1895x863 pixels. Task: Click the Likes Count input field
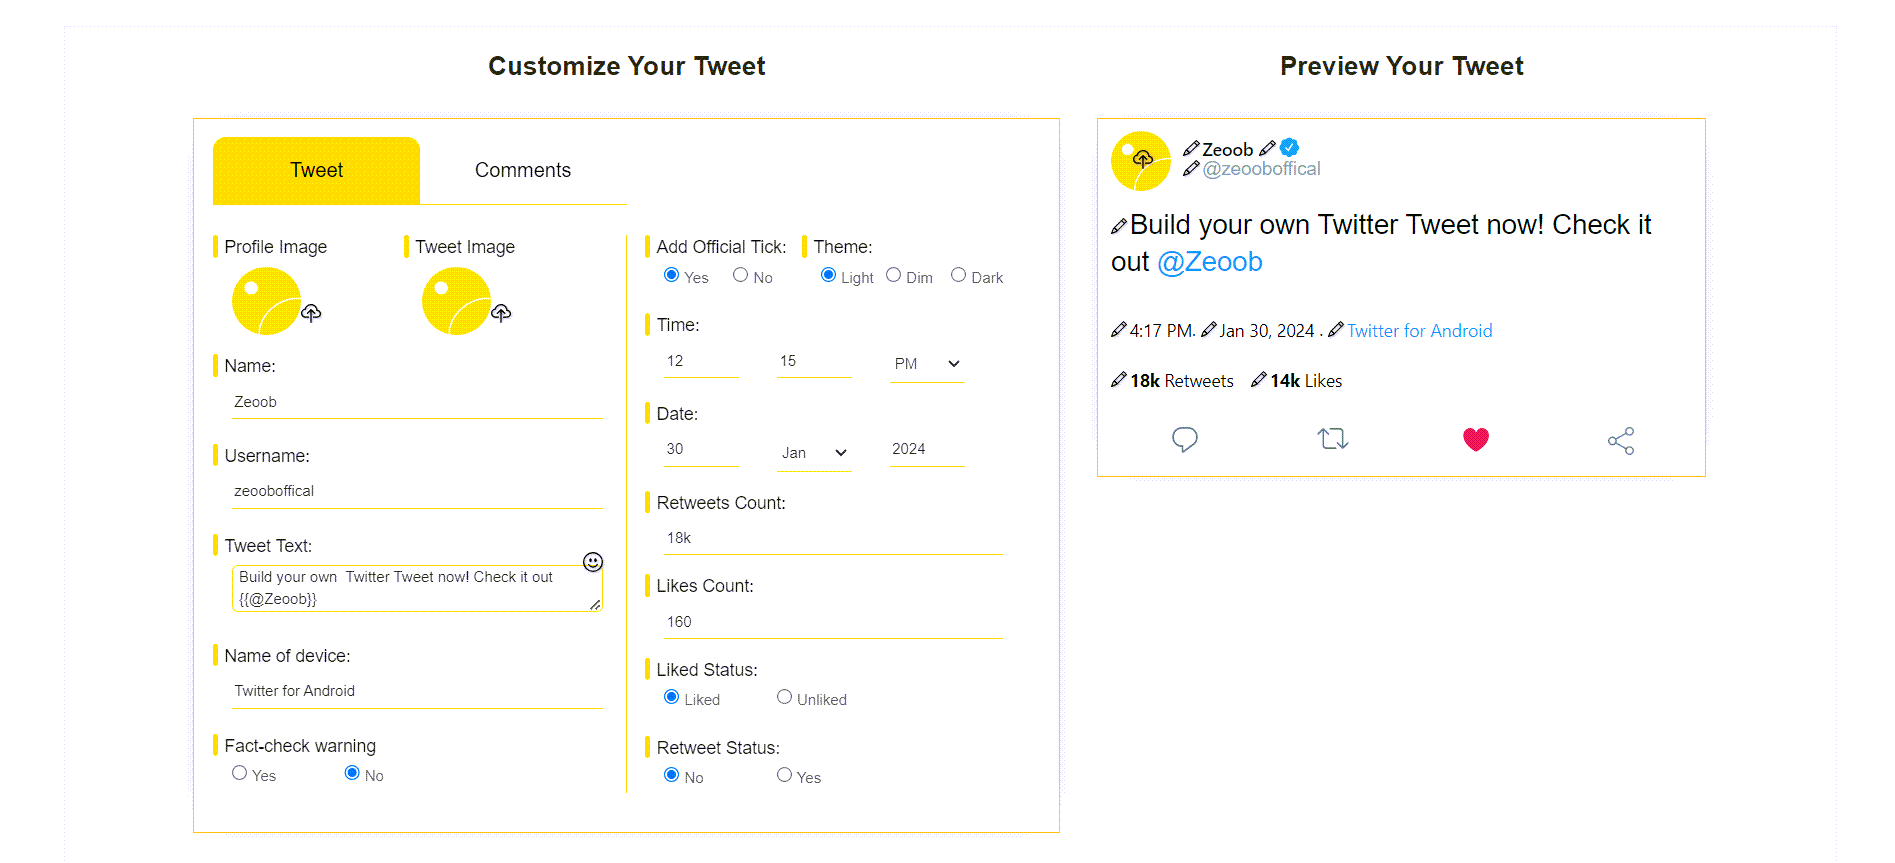832,622
